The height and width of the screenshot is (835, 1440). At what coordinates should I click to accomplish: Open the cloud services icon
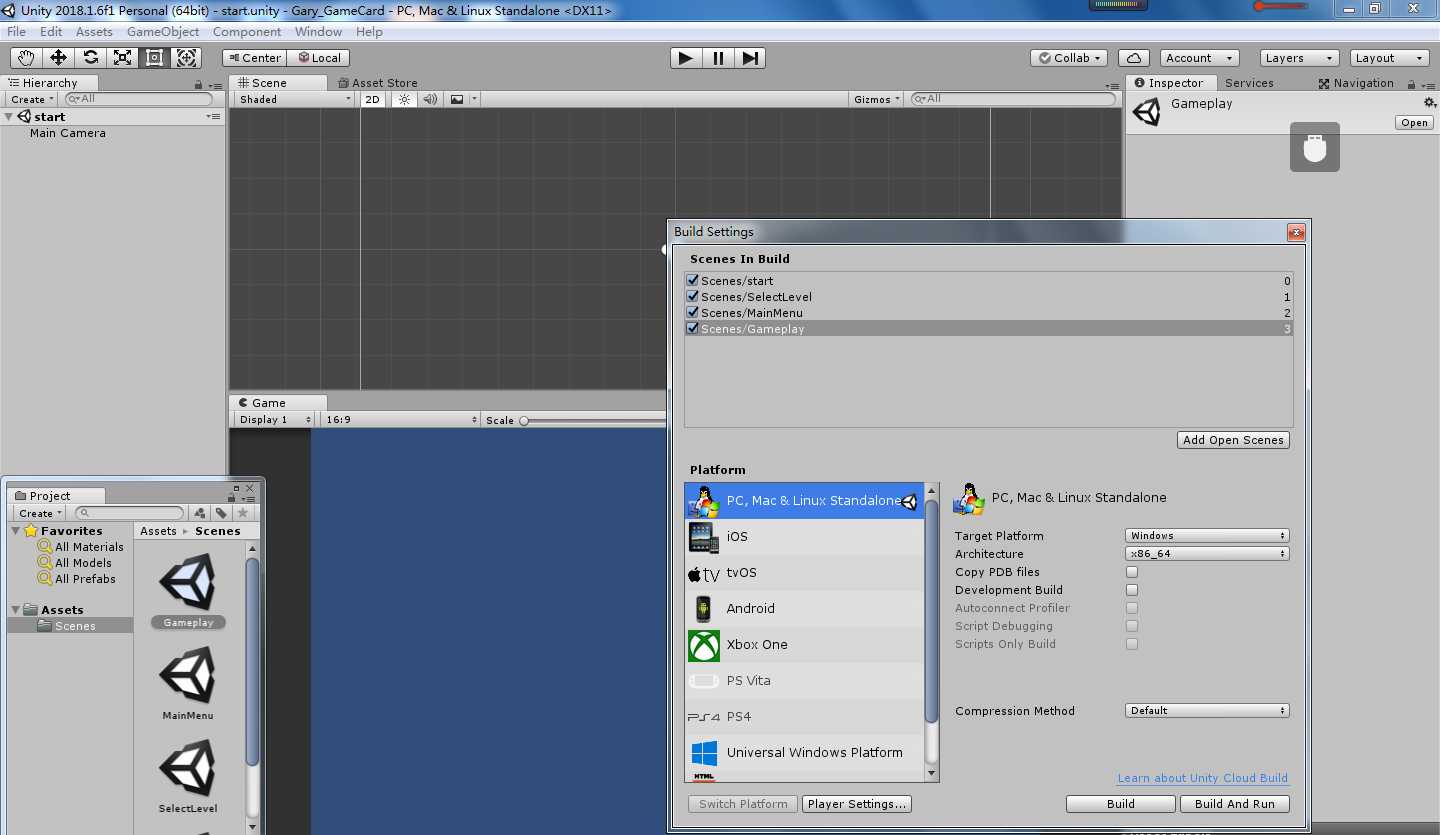(x=1133, y=58)
